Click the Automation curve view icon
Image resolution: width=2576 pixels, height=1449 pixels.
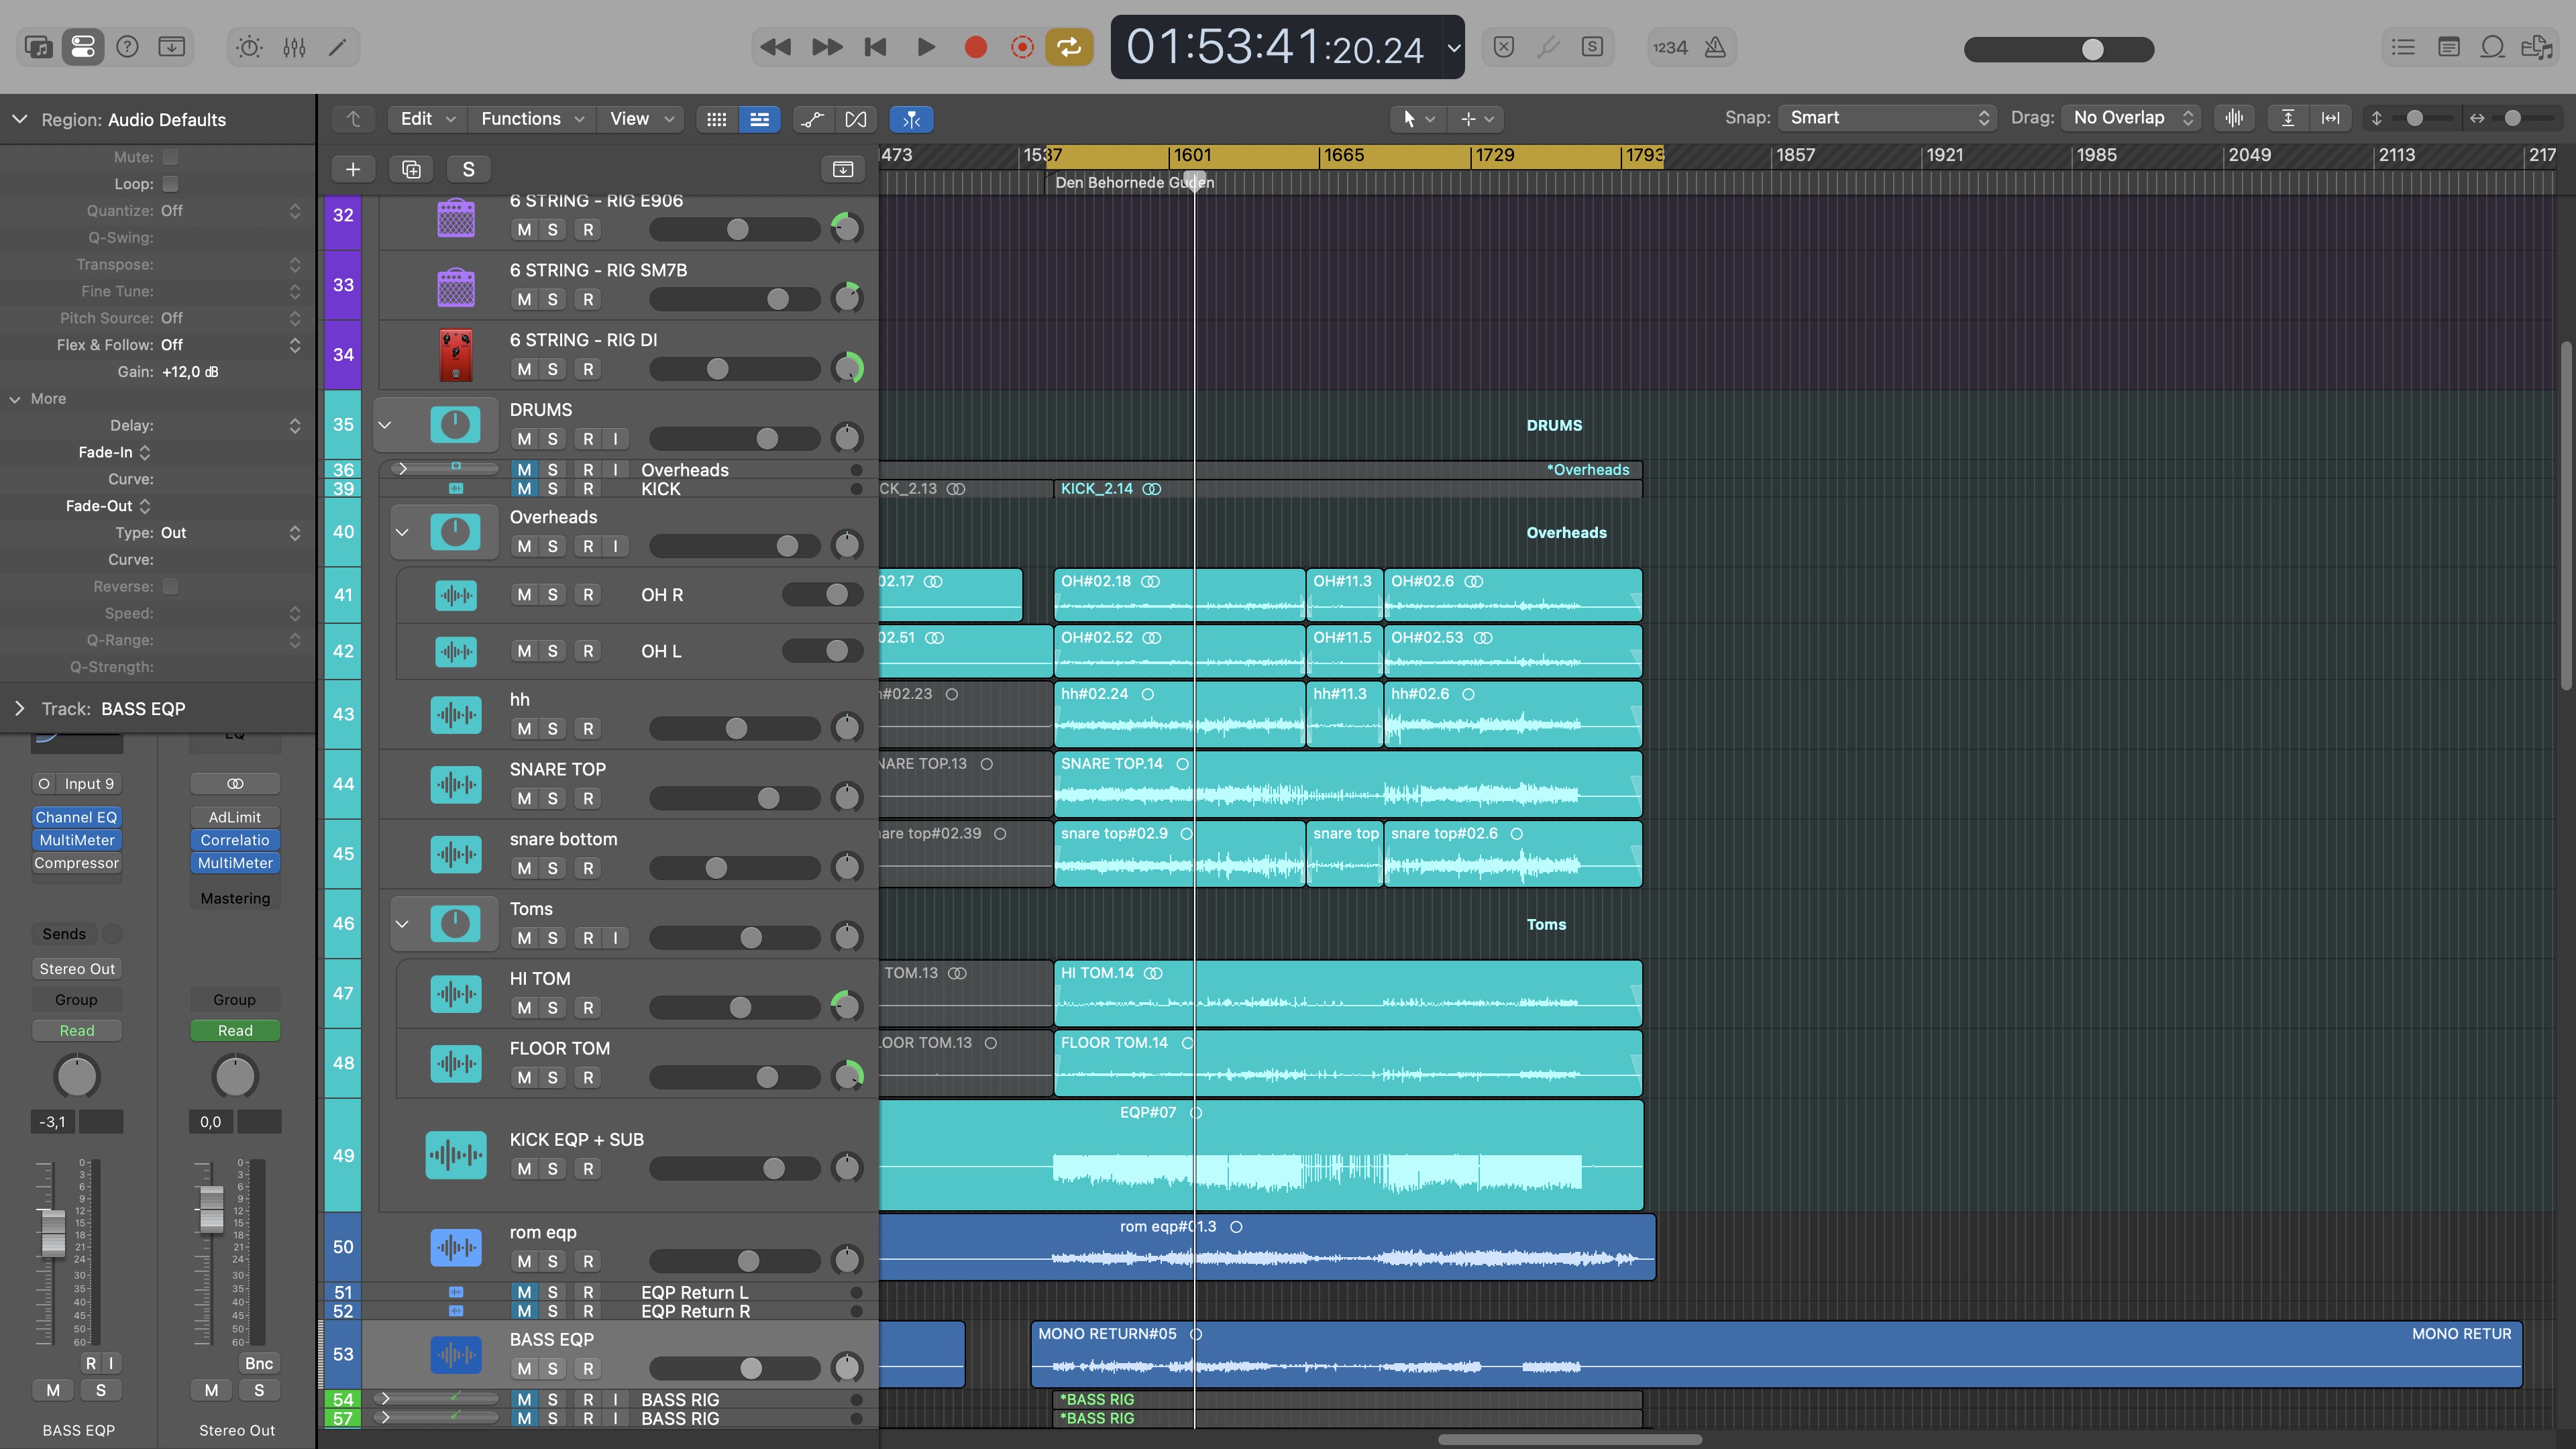click(812, 119)
